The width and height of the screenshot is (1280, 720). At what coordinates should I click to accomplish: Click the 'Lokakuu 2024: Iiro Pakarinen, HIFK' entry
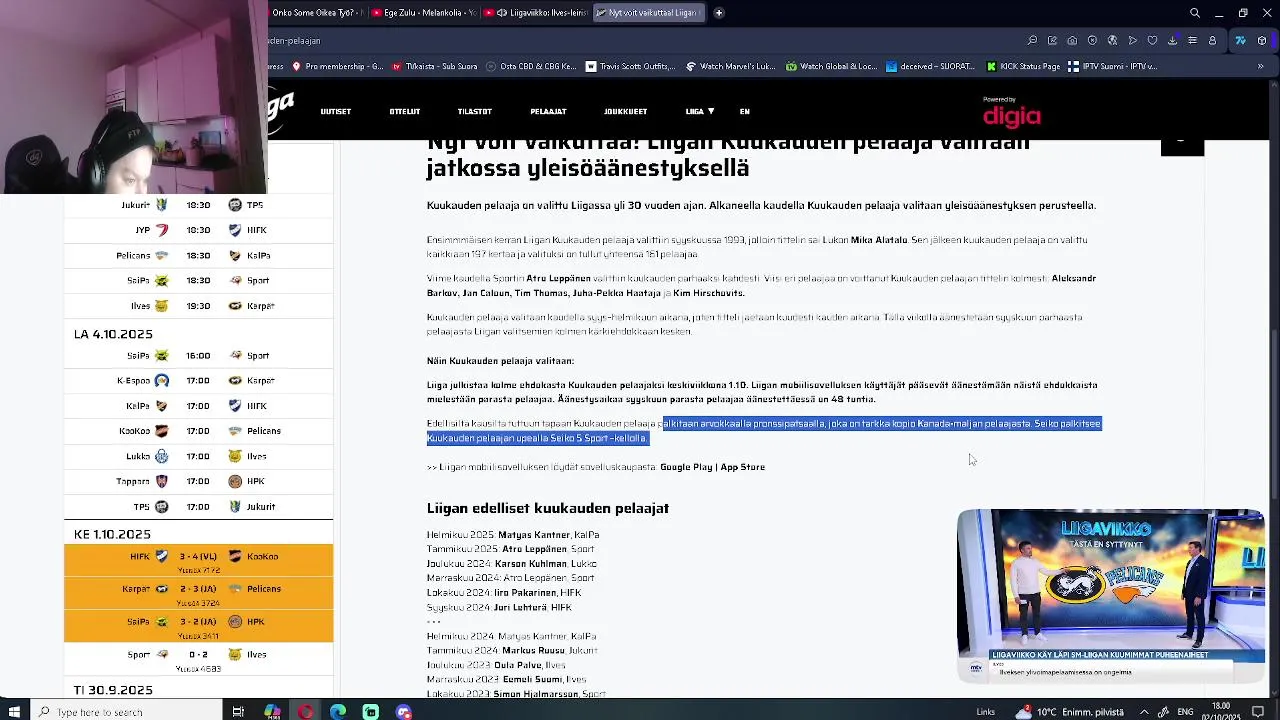pyautogui.click(x=504, y=593)
